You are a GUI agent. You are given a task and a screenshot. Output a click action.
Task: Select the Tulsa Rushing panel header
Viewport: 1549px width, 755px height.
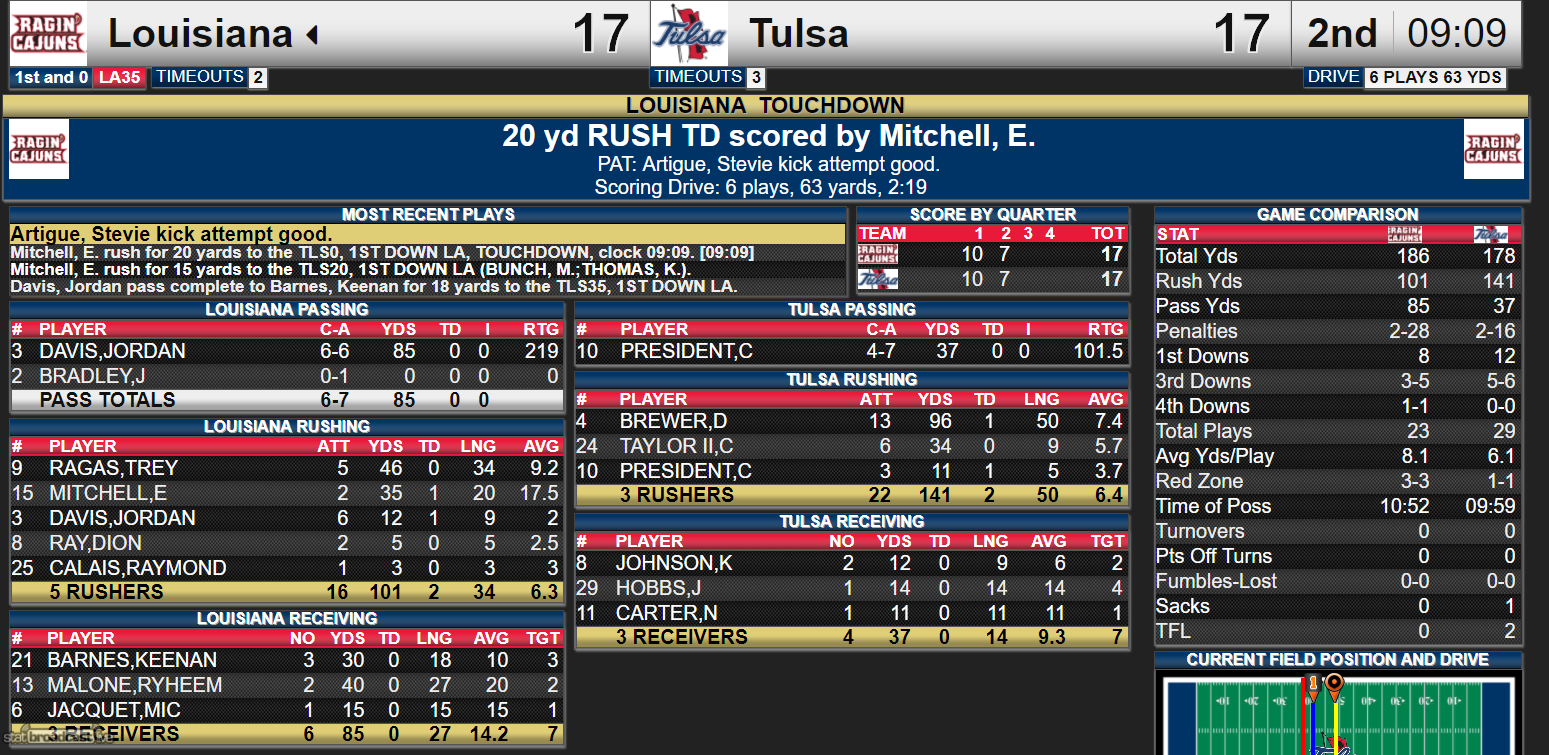pyautogui.click(x=852, y=380)
